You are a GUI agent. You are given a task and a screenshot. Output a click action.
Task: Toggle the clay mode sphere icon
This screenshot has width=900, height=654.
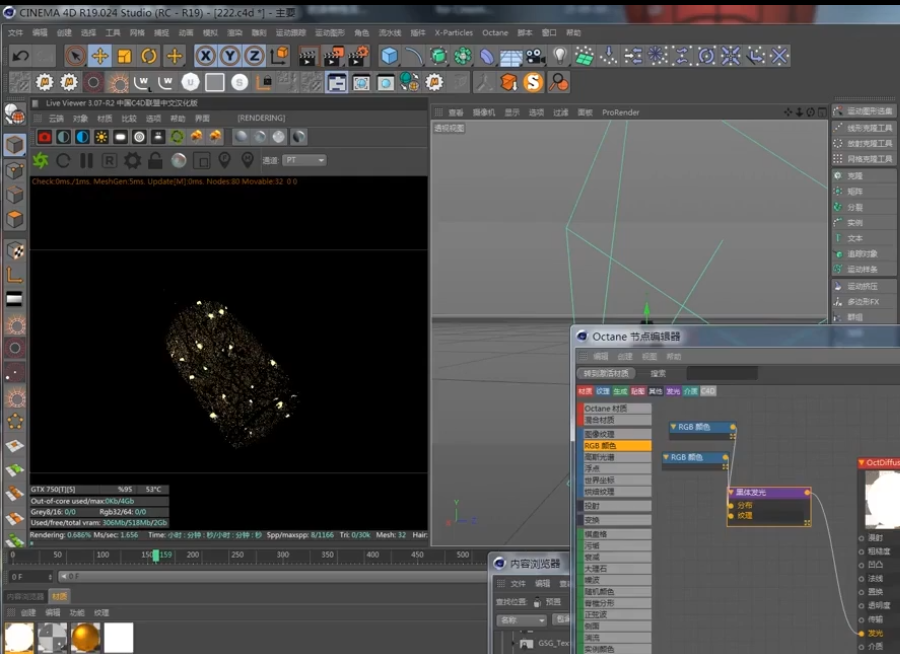(x=179, y=160)
